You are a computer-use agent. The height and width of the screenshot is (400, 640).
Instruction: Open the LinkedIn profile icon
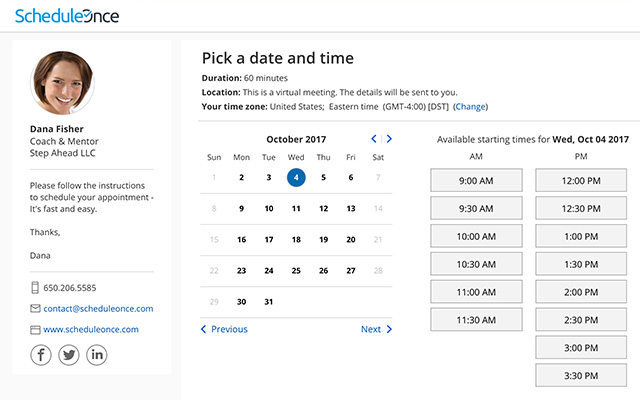(97, 354)
